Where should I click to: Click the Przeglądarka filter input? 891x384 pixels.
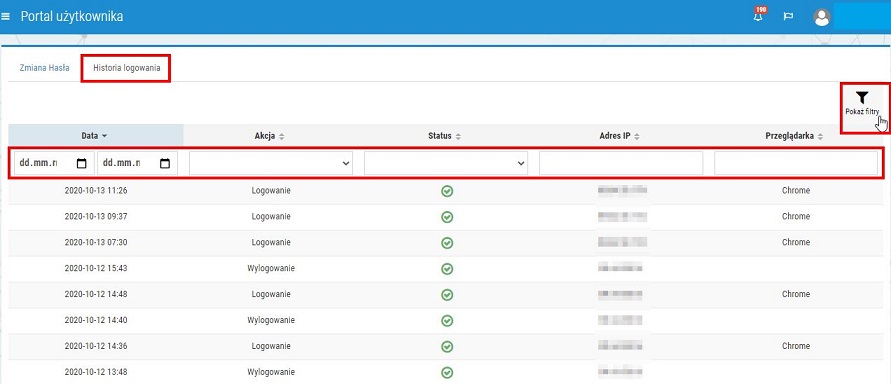coord(796,163)
